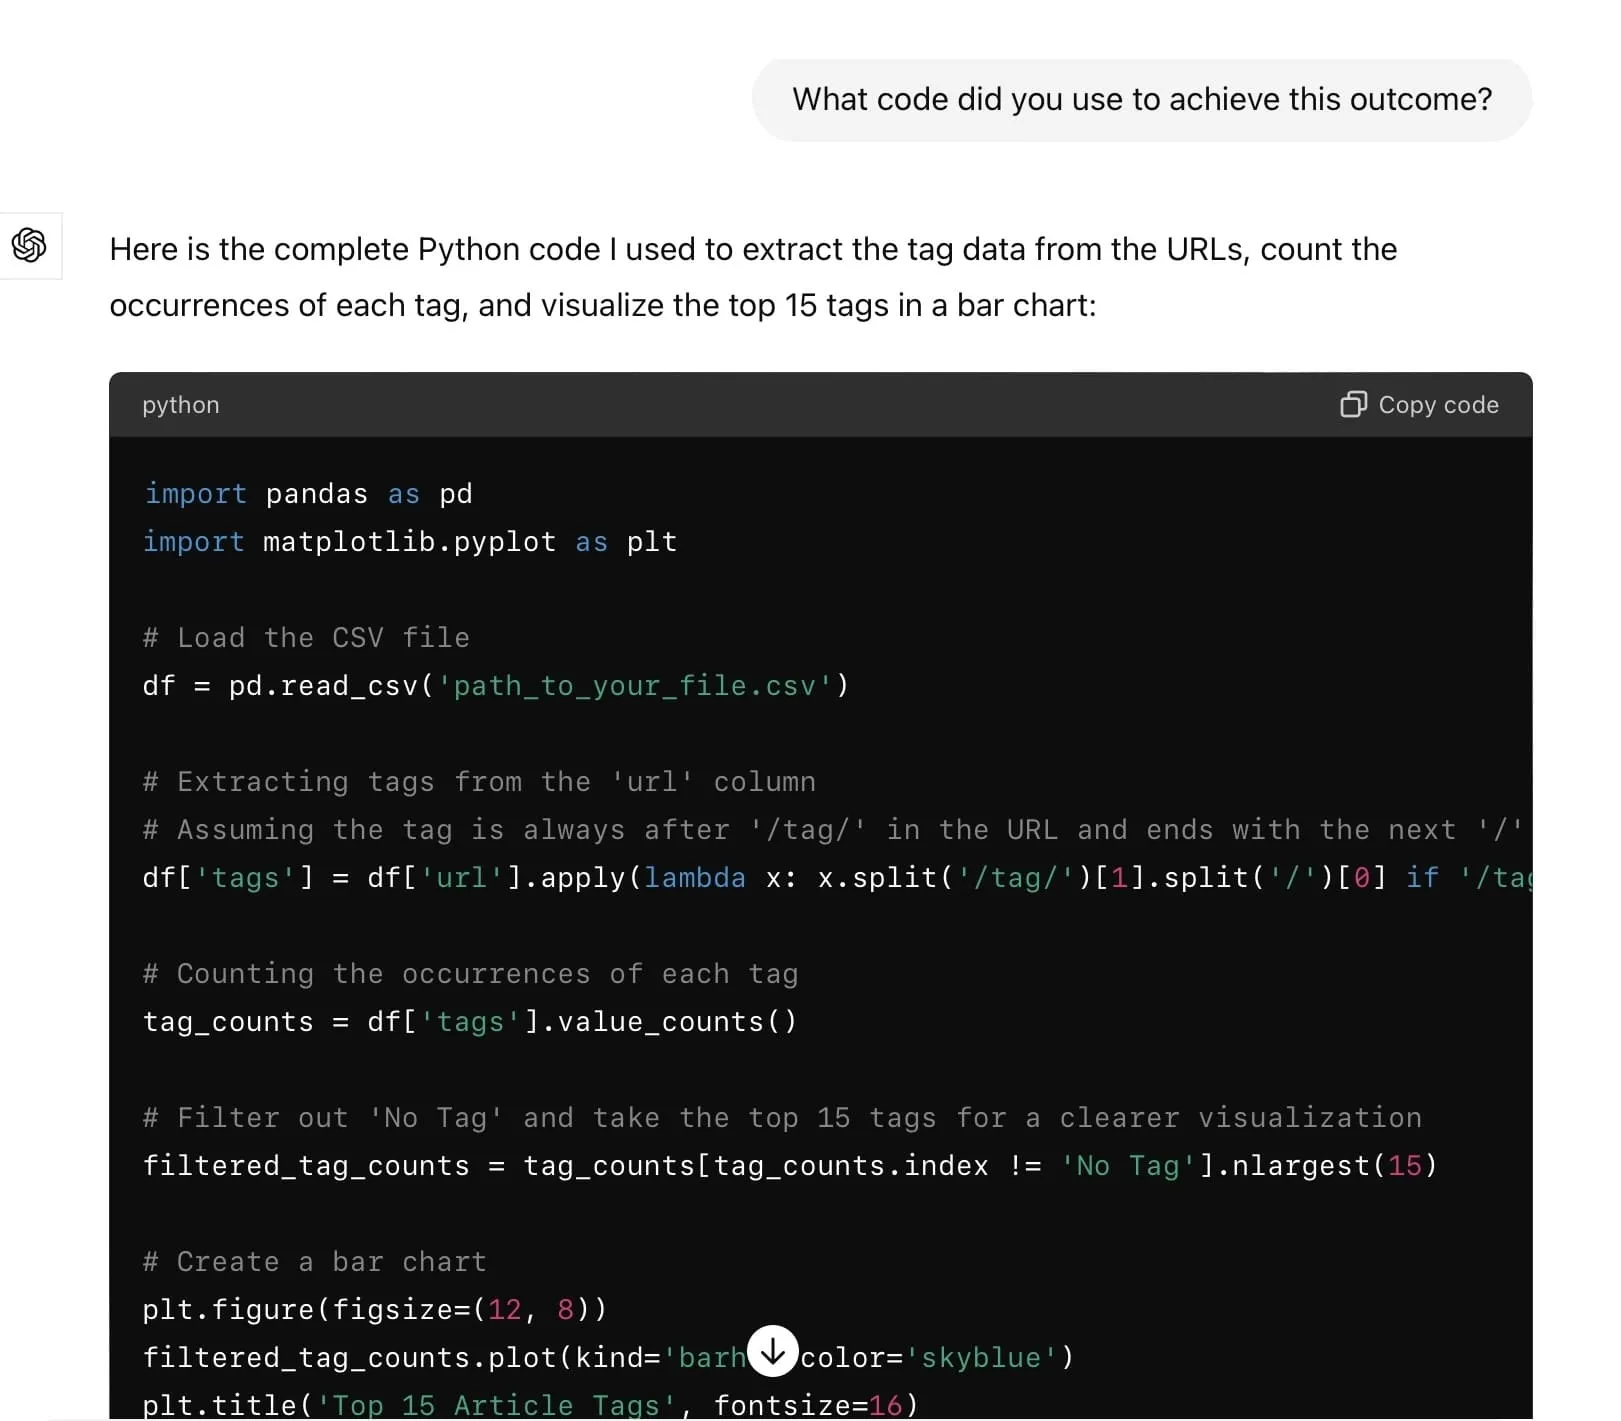The image size is (1621, 1421).
Task: Click the lambda keyword in the code
Action: [x=695, y=878]
